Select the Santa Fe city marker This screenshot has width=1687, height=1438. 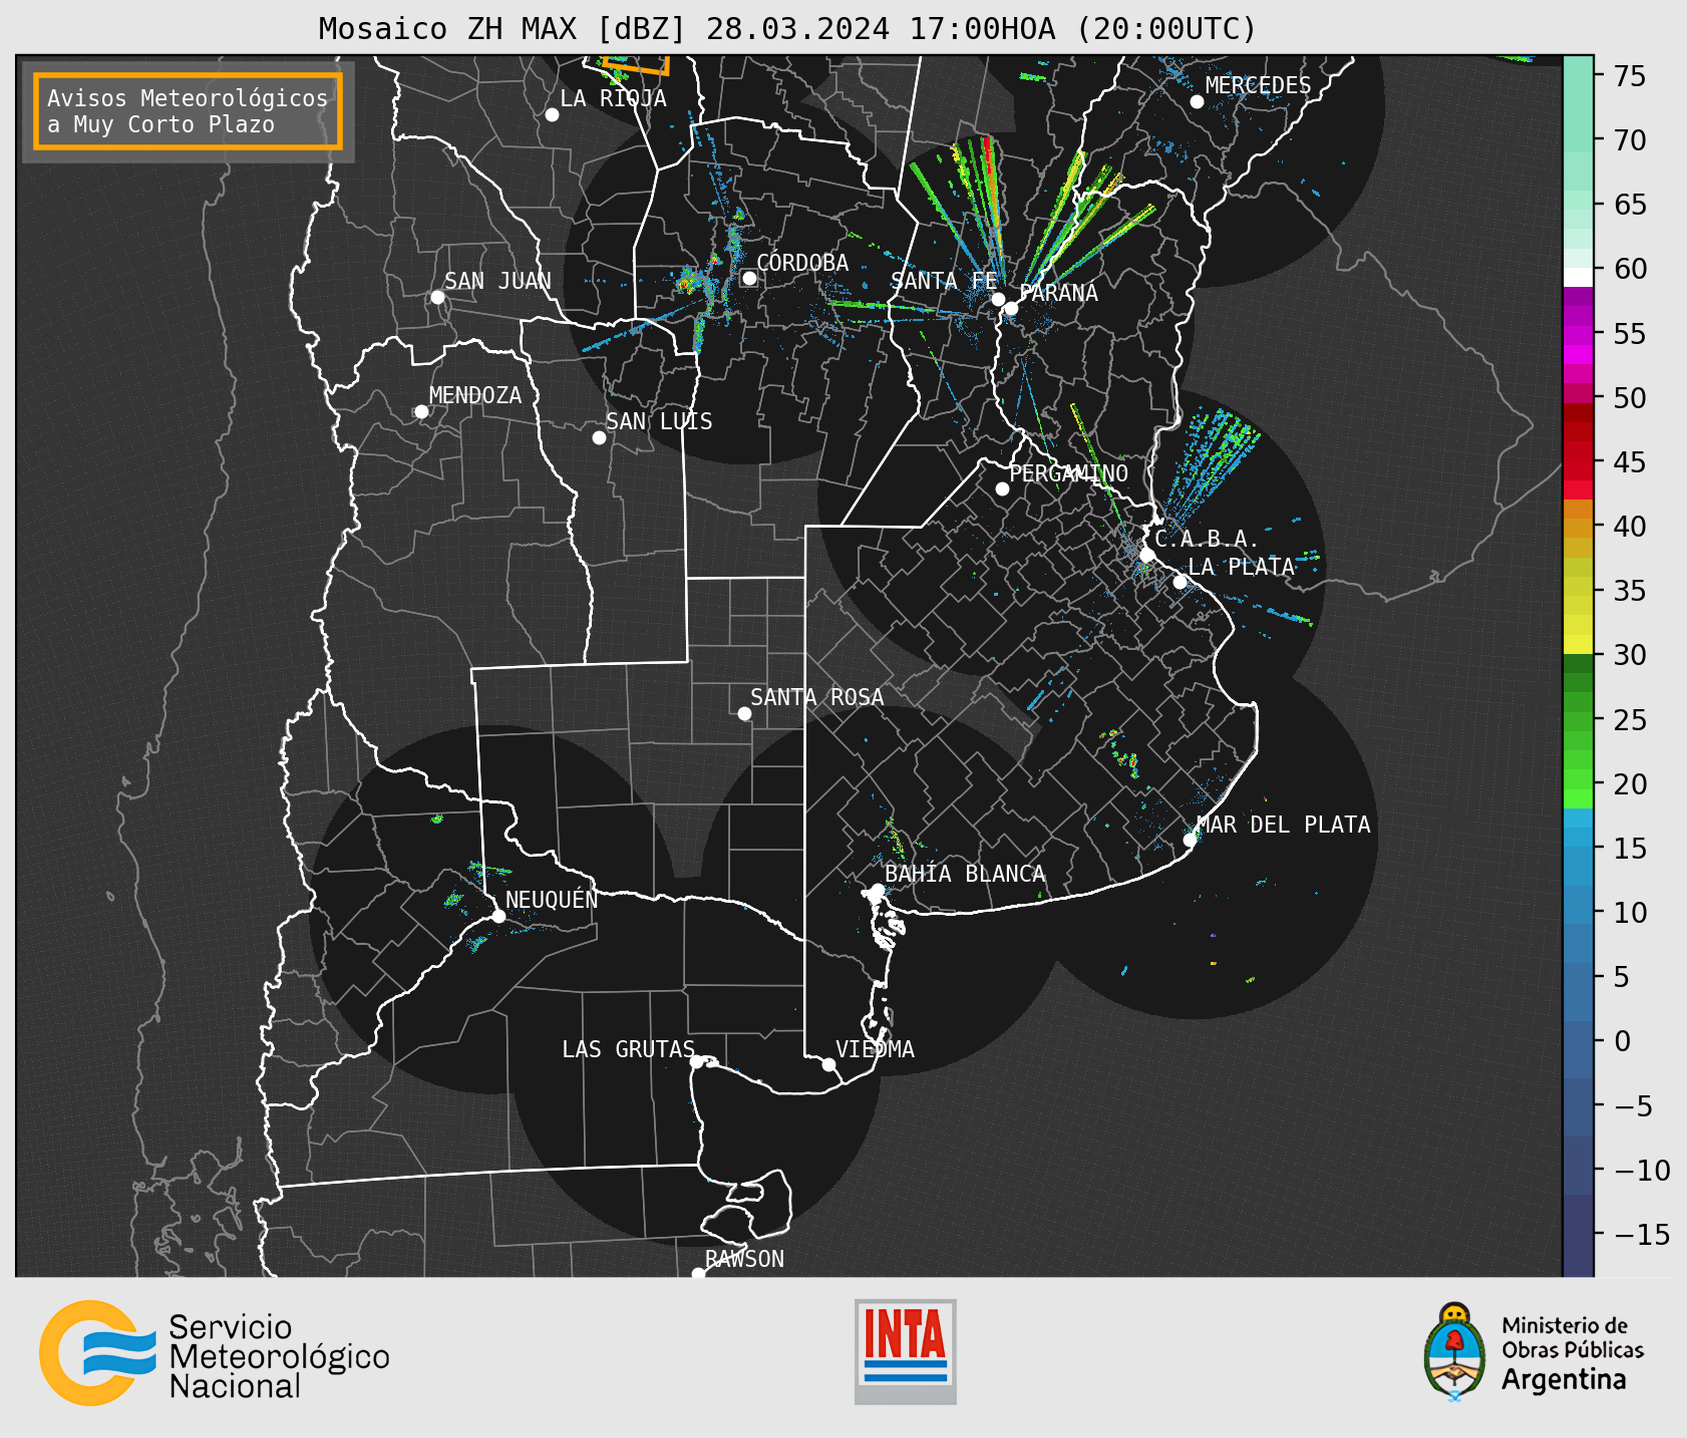coord(998,299)
